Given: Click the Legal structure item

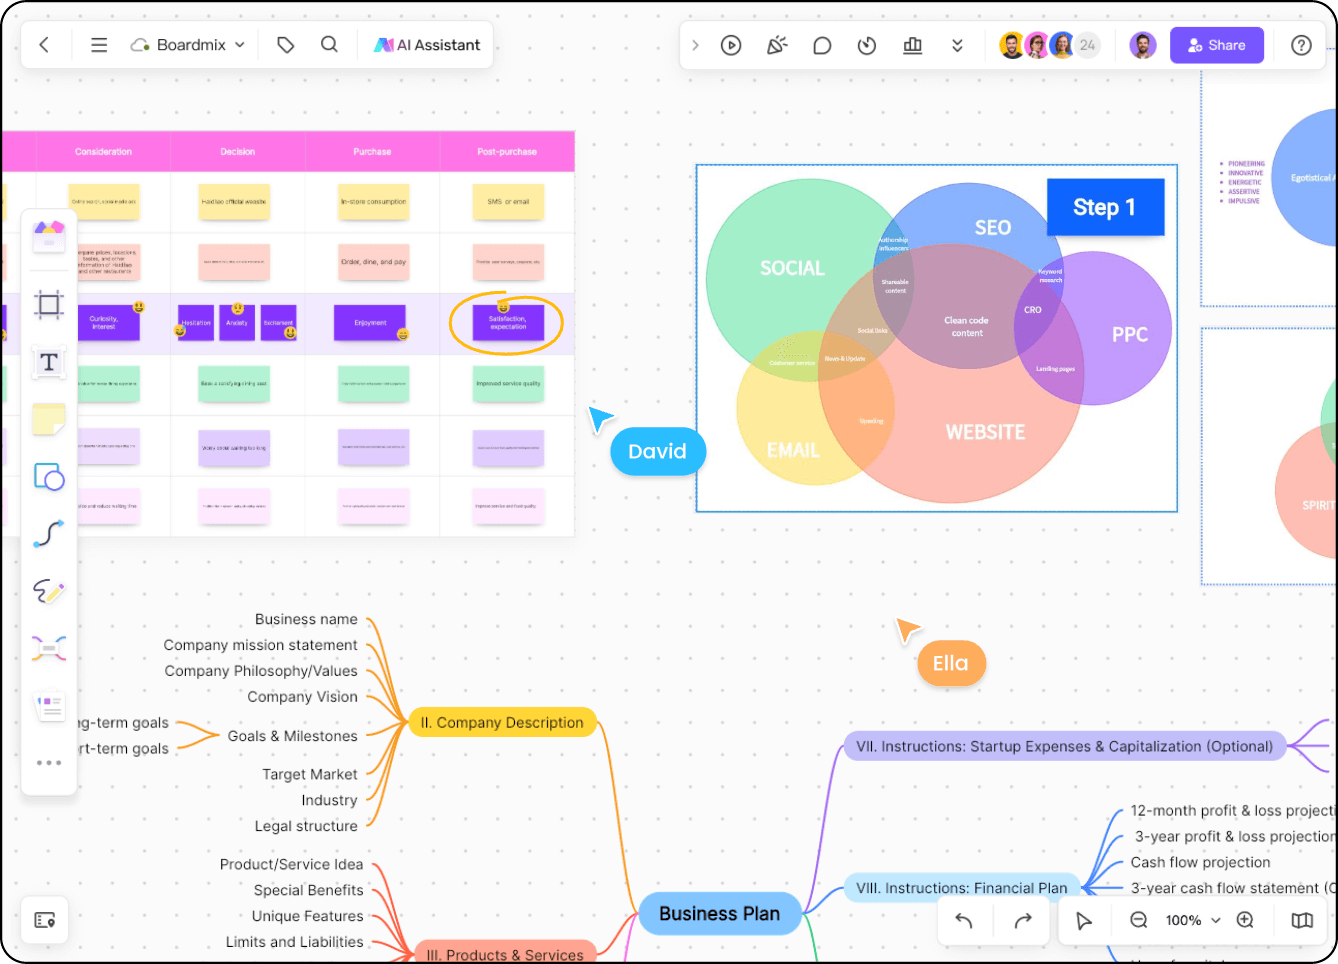Looking at the screenshot, I should tap(306, 826).
